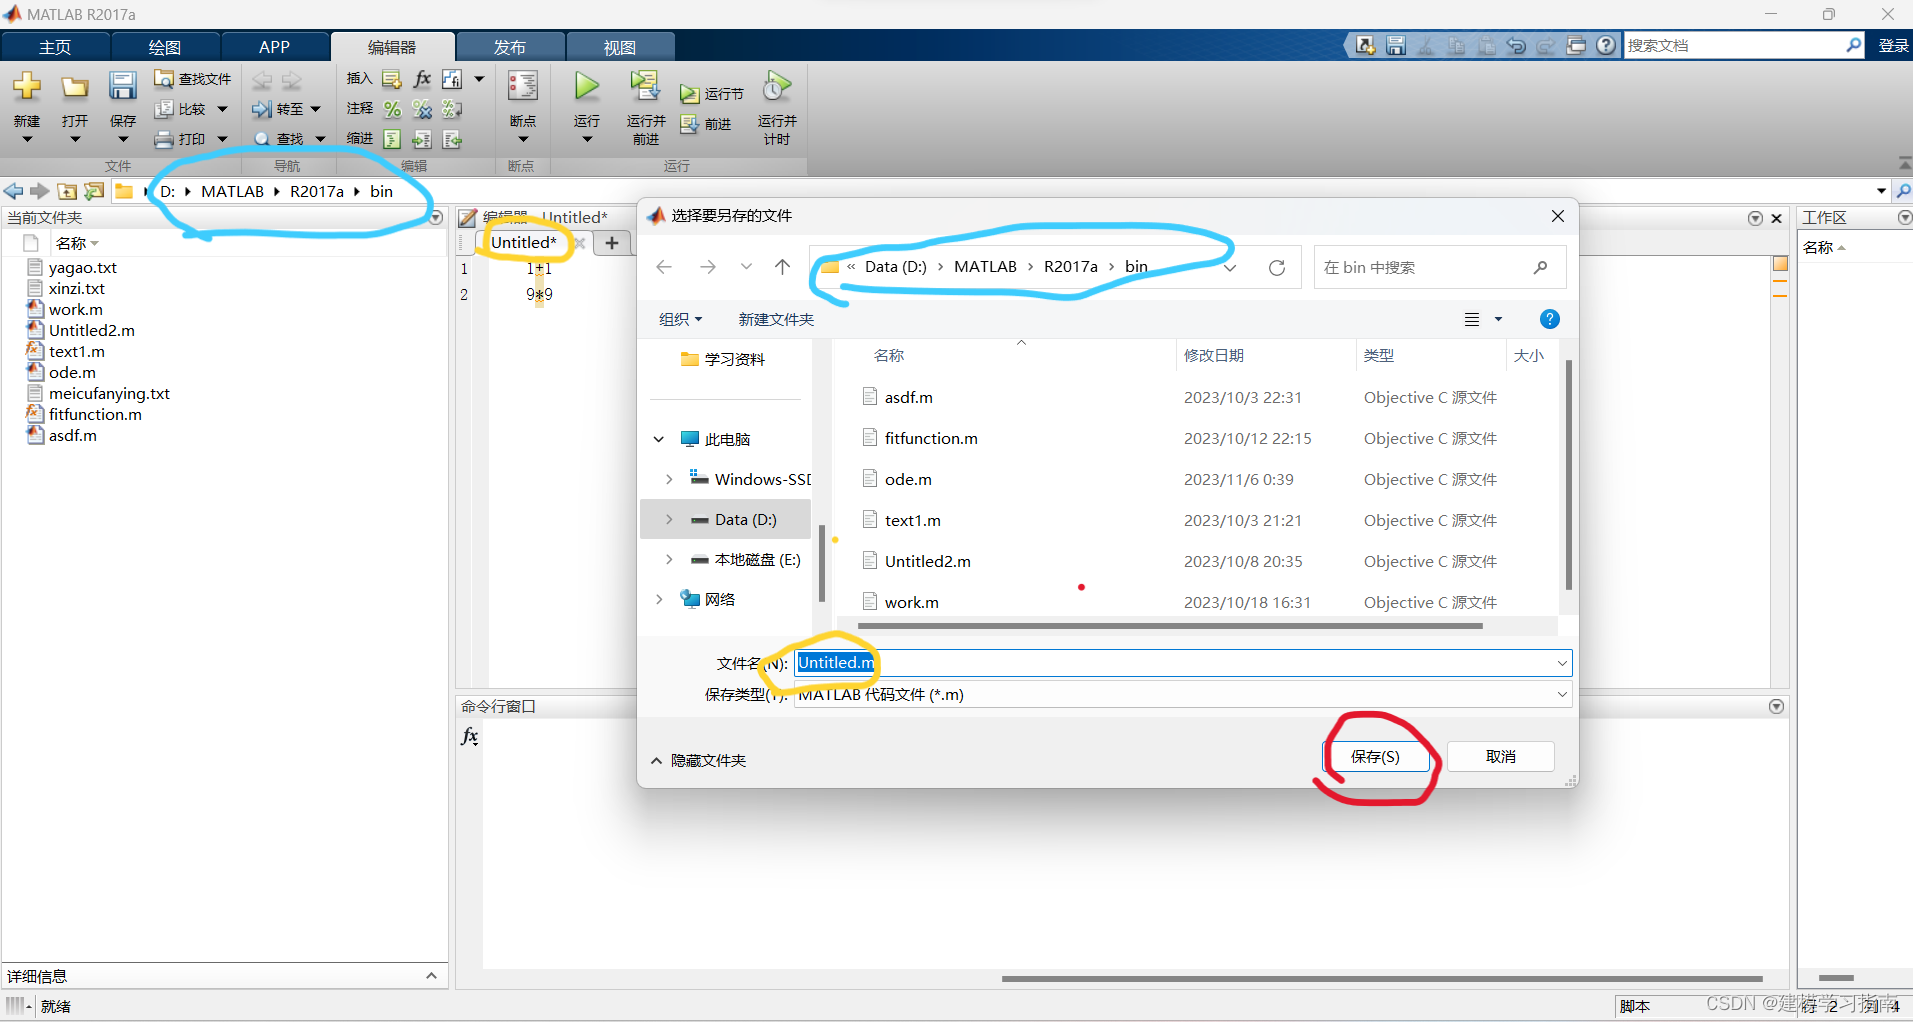Viewport: 1913px width, 1022px height.
Task: Click the 保存(S) button in dialog
Action: point(1375,757)
